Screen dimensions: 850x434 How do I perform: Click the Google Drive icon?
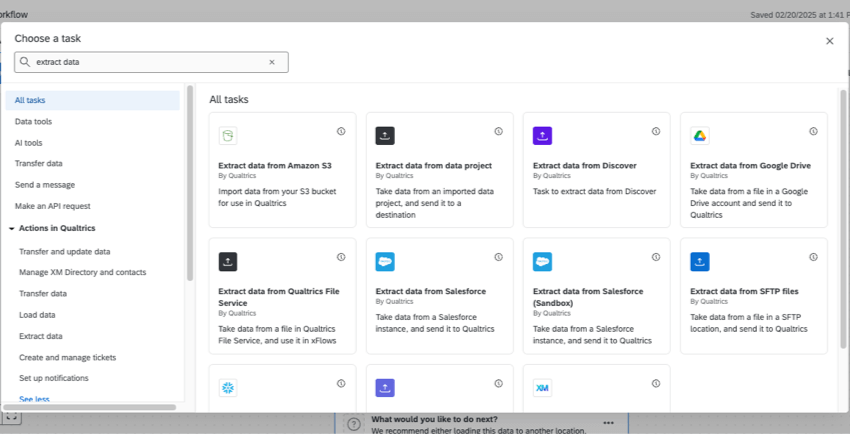pos(699,136)
